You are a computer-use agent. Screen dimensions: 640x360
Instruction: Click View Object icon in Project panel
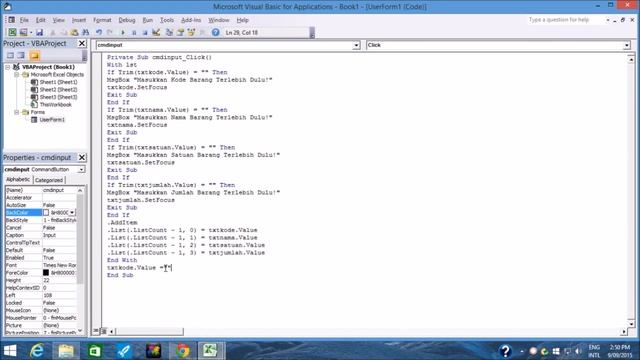pos(21,56)
